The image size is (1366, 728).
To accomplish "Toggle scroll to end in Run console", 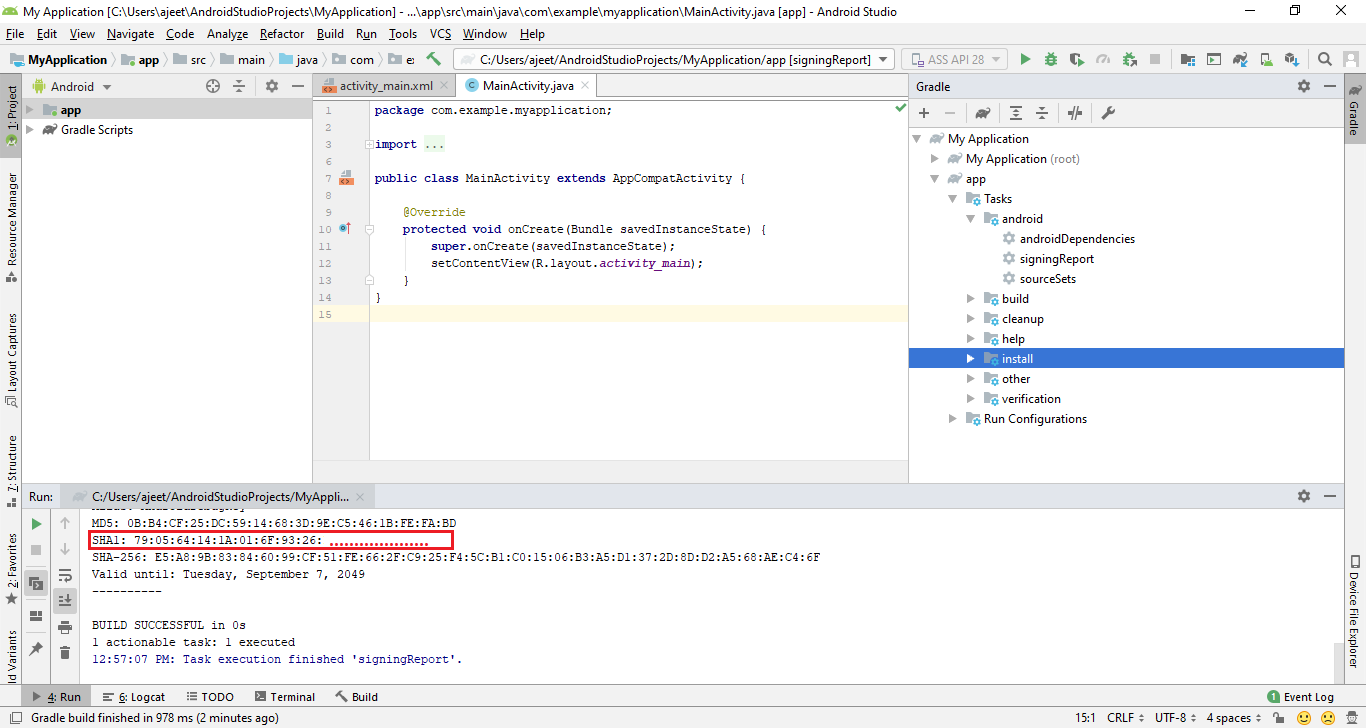I will 65,600.
